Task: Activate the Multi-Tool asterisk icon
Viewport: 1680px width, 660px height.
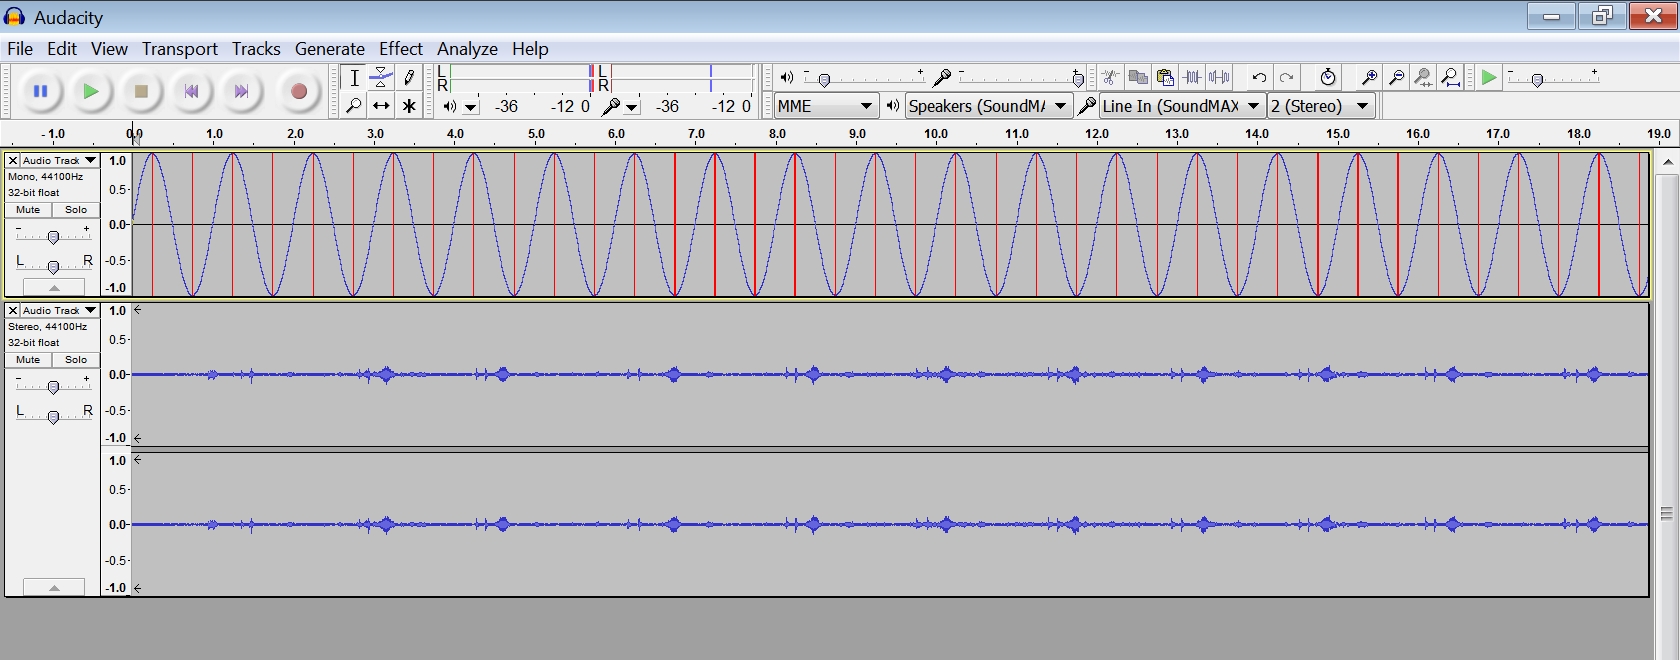Action: coord(409,106)
